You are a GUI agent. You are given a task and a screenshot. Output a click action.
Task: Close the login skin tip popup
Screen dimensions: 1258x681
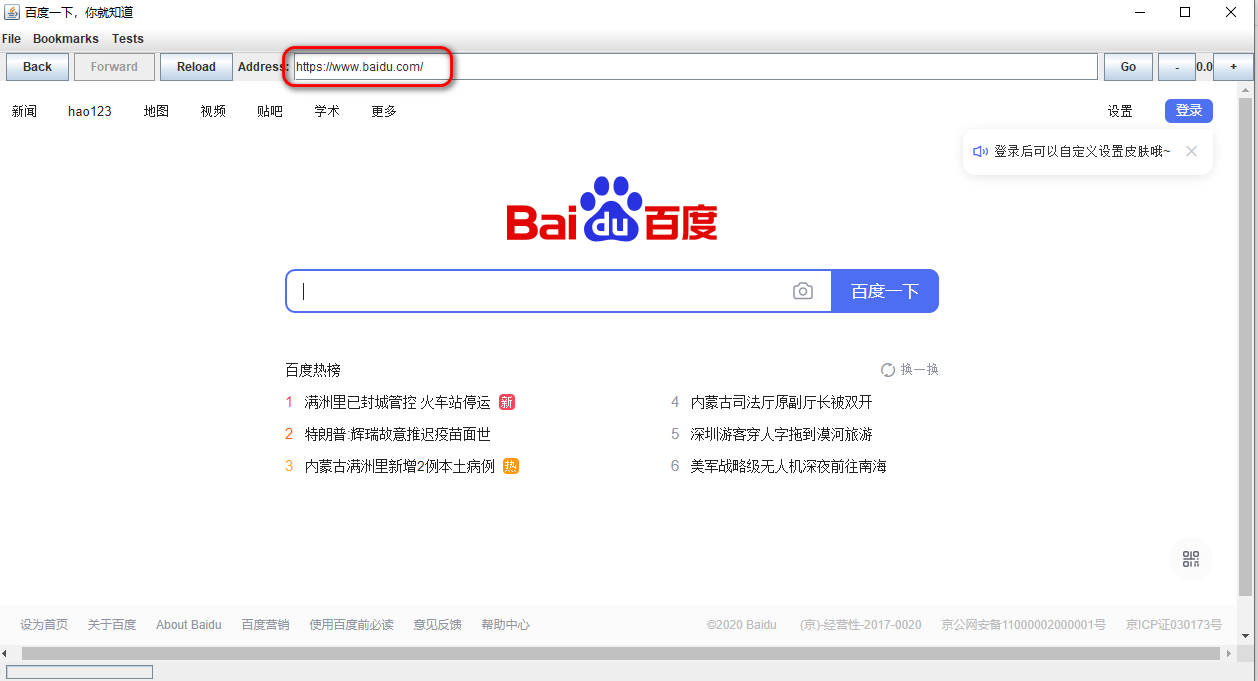click(1191, 151)
